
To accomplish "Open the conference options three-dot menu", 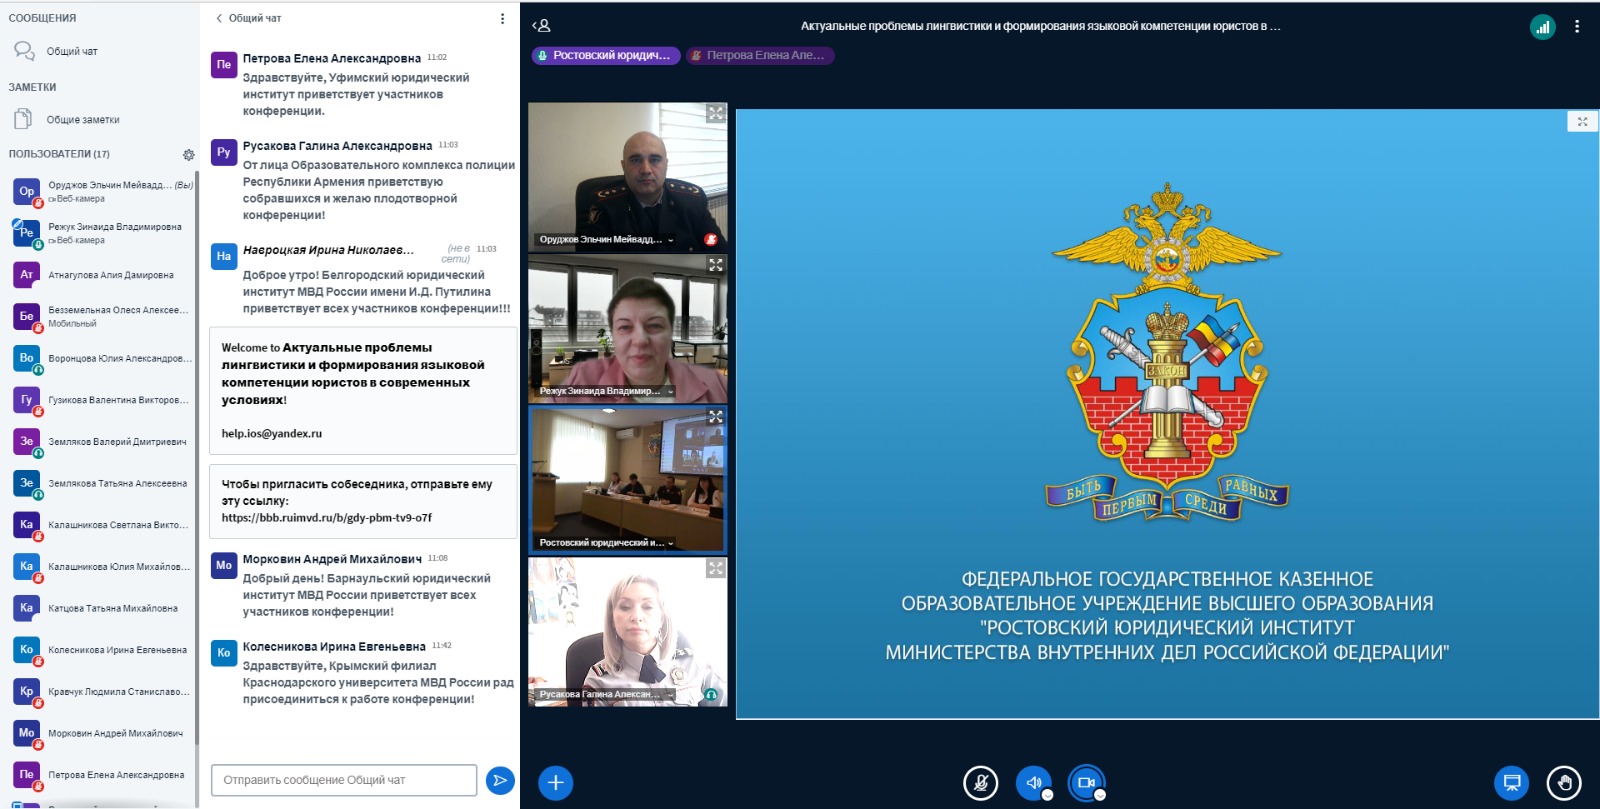I will 1577,27.
